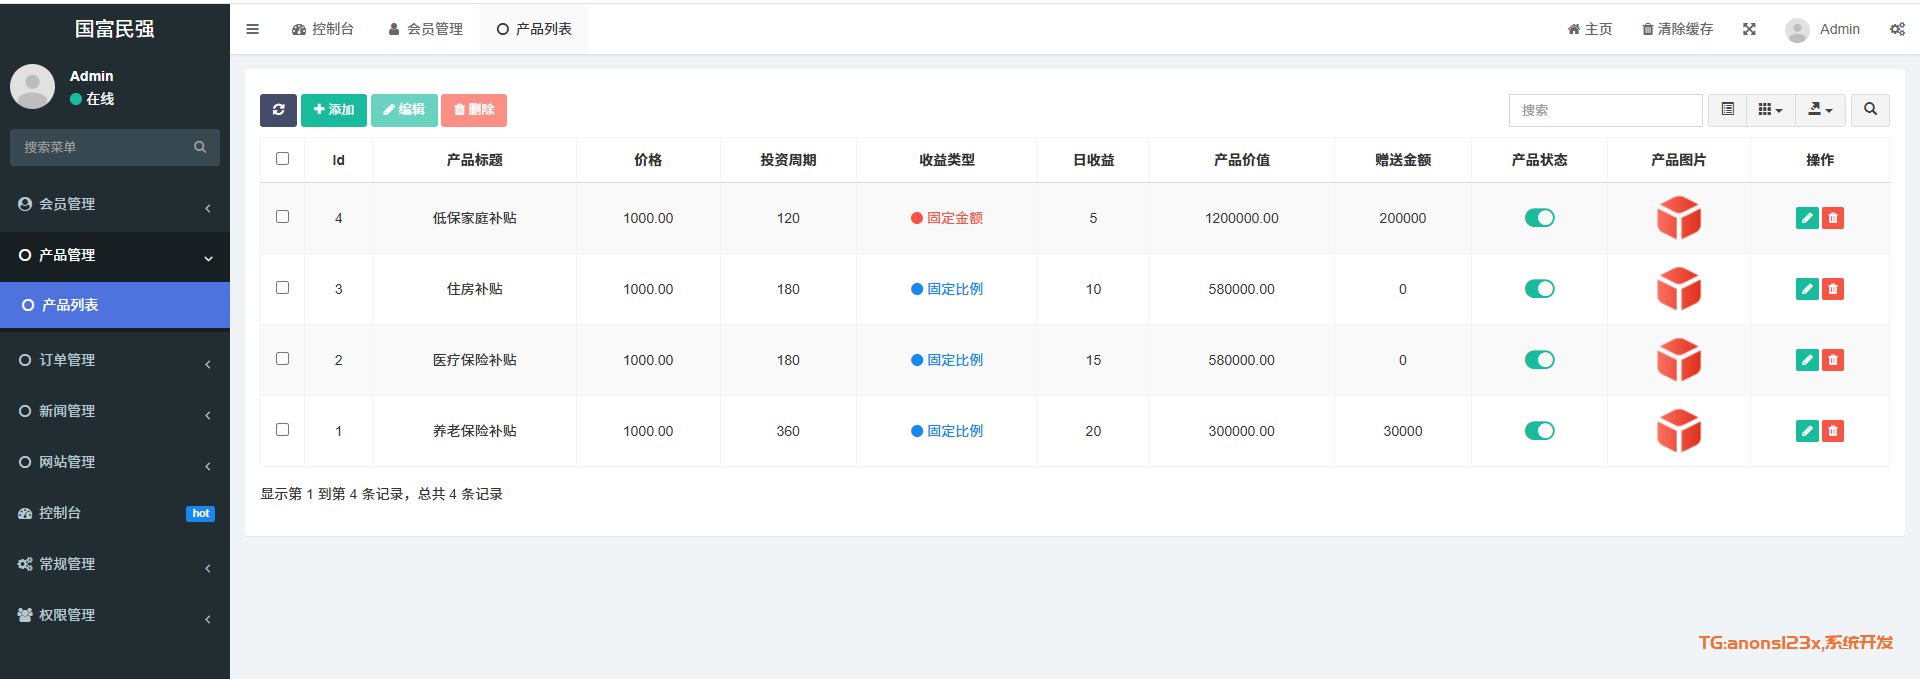1920x679 pixels.
Task: Click 清除缓存 link in header
Action: click(x=1677, y=29)
